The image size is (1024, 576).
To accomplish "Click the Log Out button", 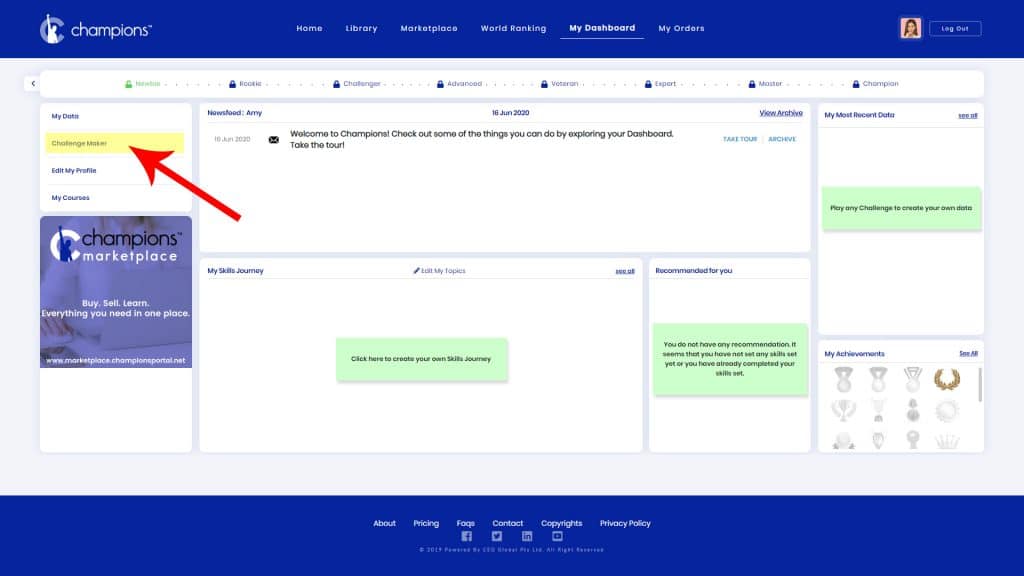I will pyautogui.click(x=955, y=28).
